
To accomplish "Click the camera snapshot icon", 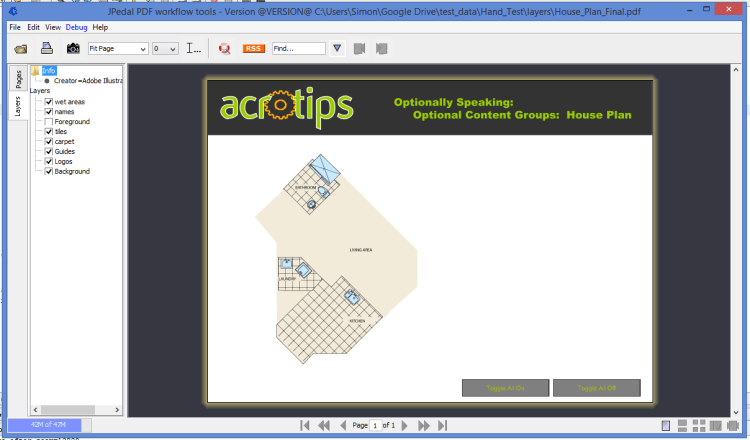I will 73,48.
